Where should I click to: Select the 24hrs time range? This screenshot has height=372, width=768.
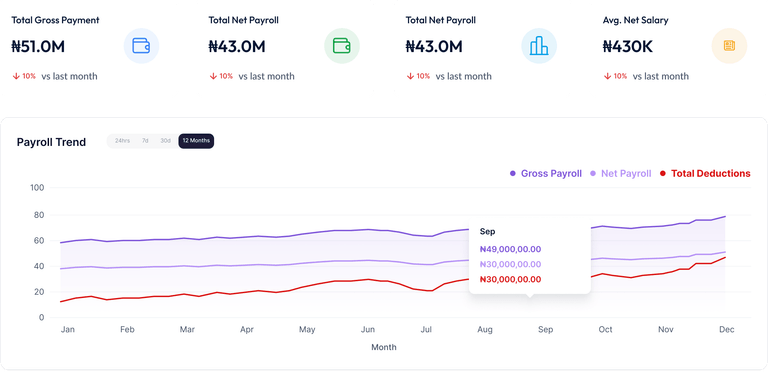[x=122, y=141]
